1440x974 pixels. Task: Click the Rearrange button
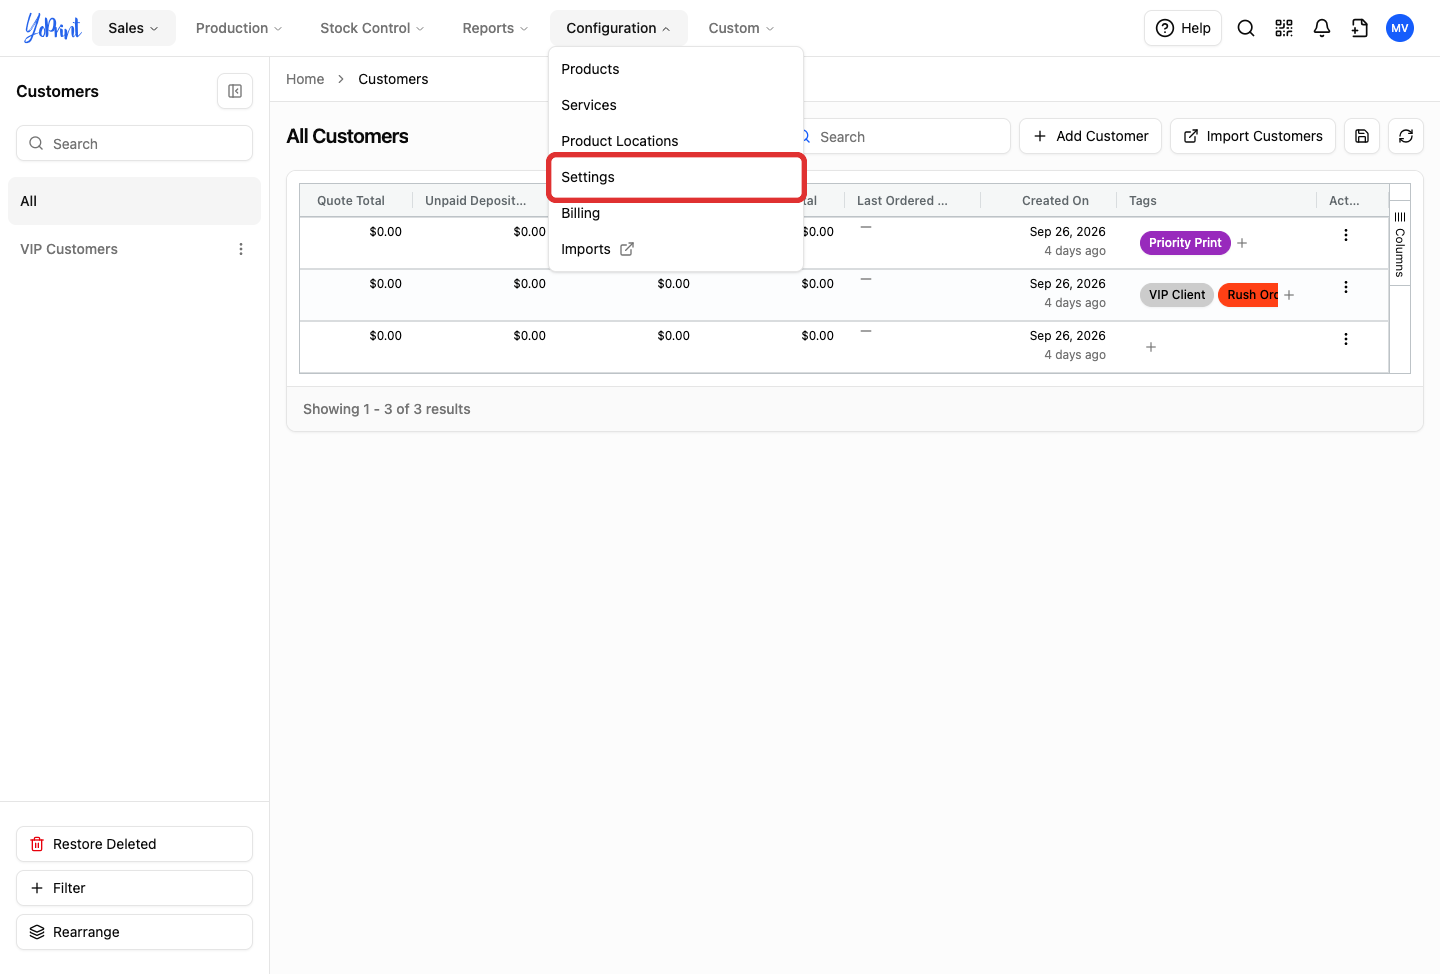[134, 932]
